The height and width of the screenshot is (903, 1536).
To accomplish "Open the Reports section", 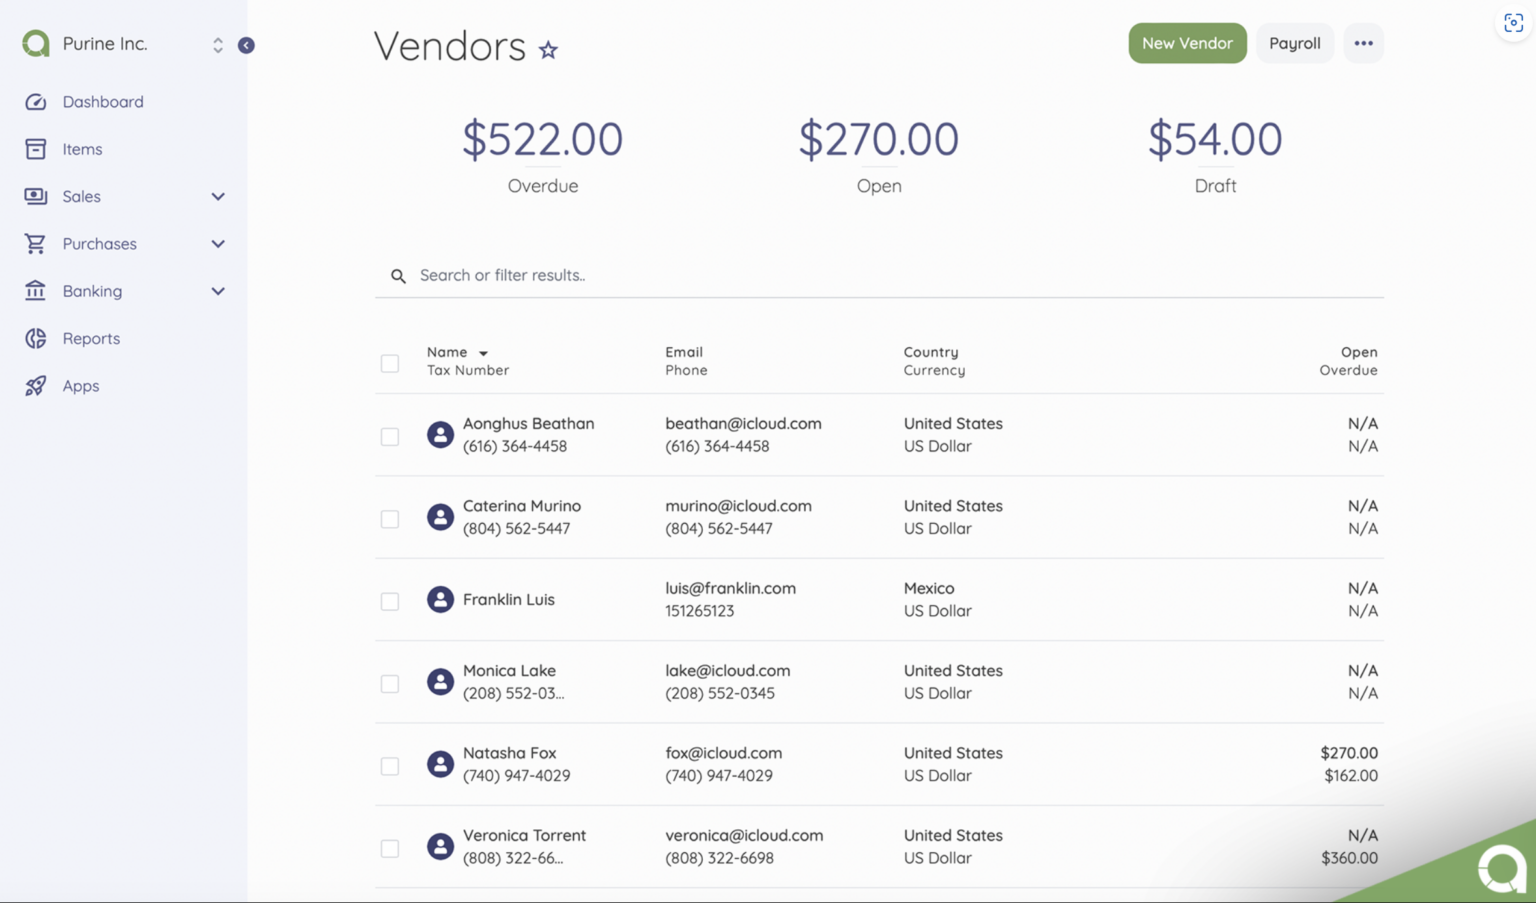I will pyautogui.click(x=91, y=338).
